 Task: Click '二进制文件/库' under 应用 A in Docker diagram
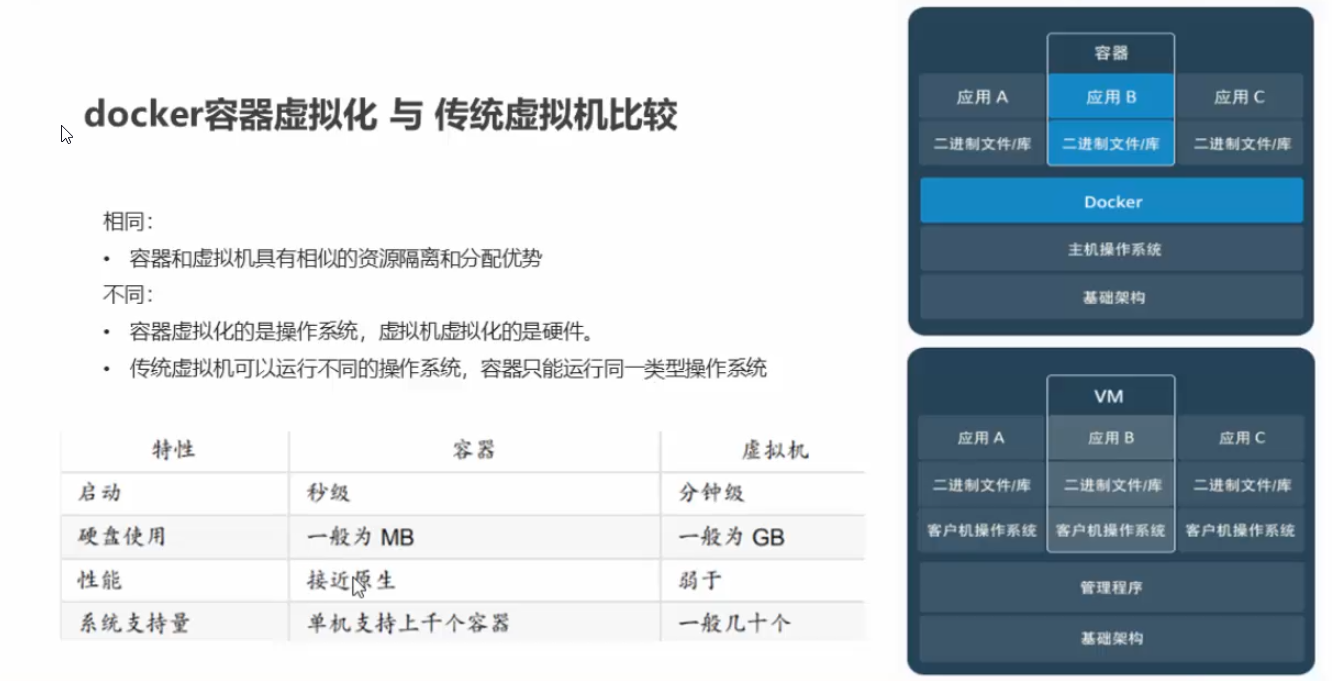point(982,143)
